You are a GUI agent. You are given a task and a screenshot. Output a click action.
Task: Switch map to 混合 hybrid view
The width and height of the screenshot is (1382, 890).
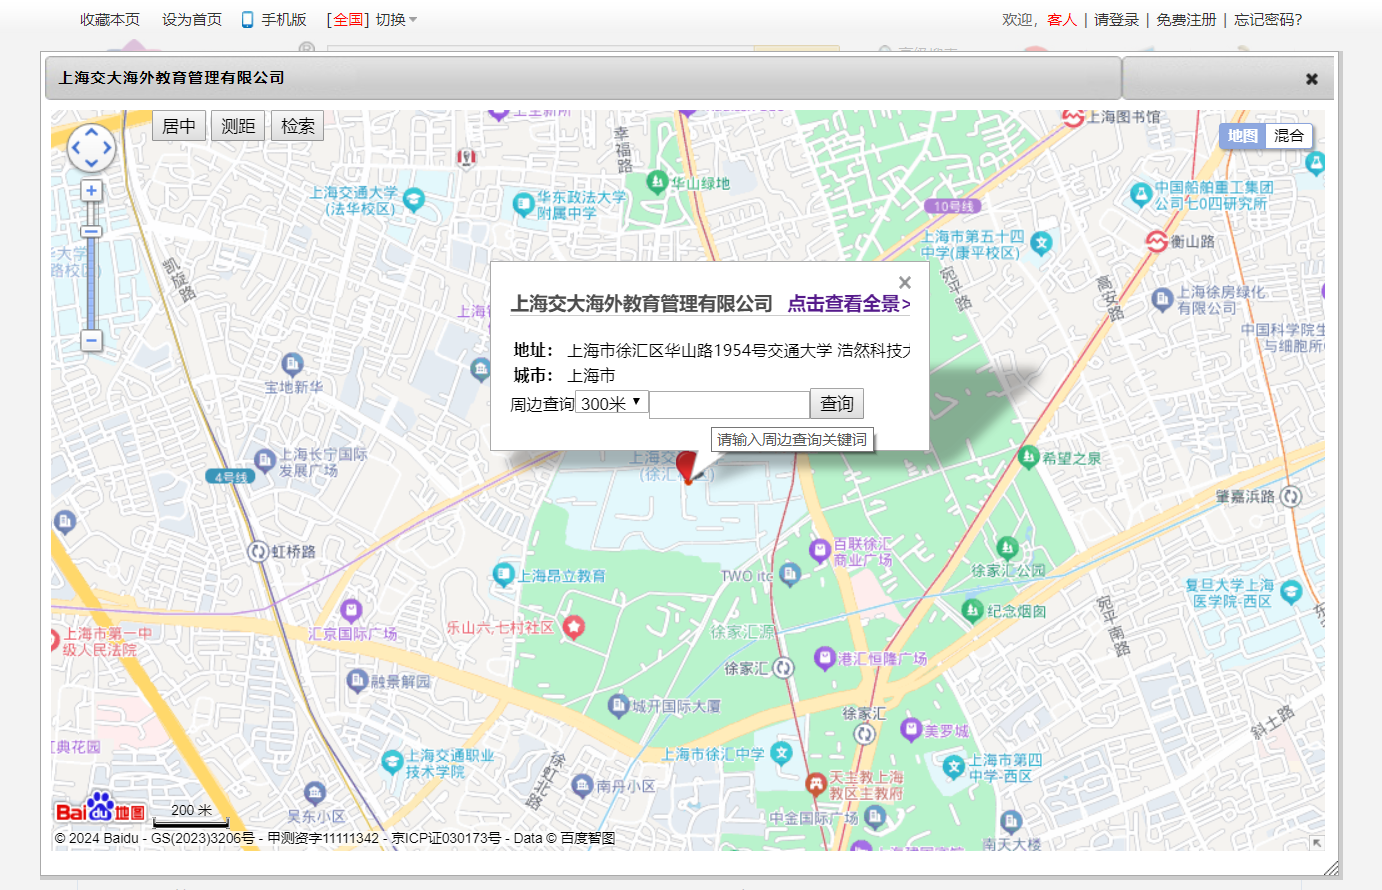click(x=1288, y=136)
